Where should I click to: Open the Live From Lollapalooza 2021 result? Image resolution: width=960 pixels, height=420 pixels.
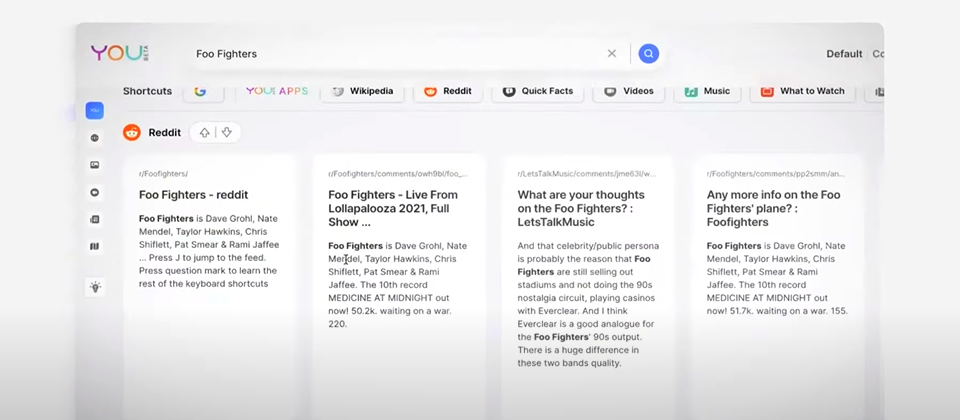point(392,208)
